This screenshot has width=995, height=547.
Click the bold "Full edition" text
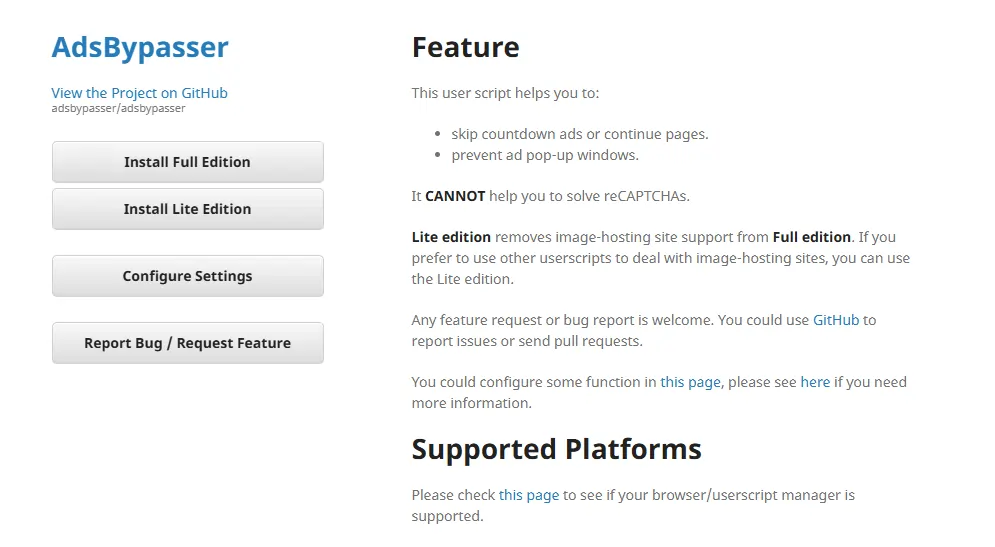click(811, 237)
